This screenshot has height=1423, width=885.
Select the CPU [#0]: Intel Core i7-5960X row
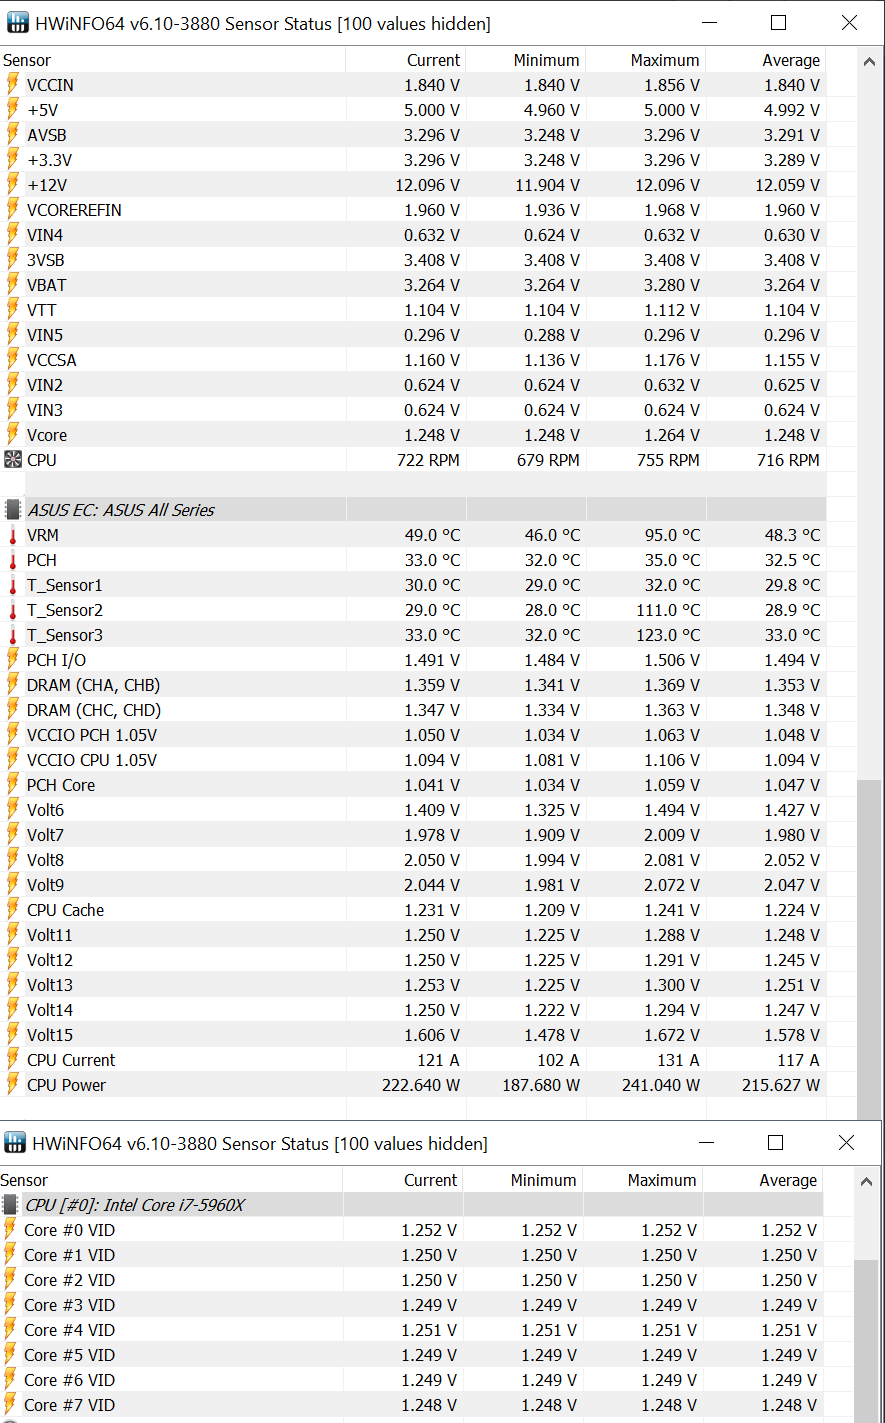tap(412, 1205)
